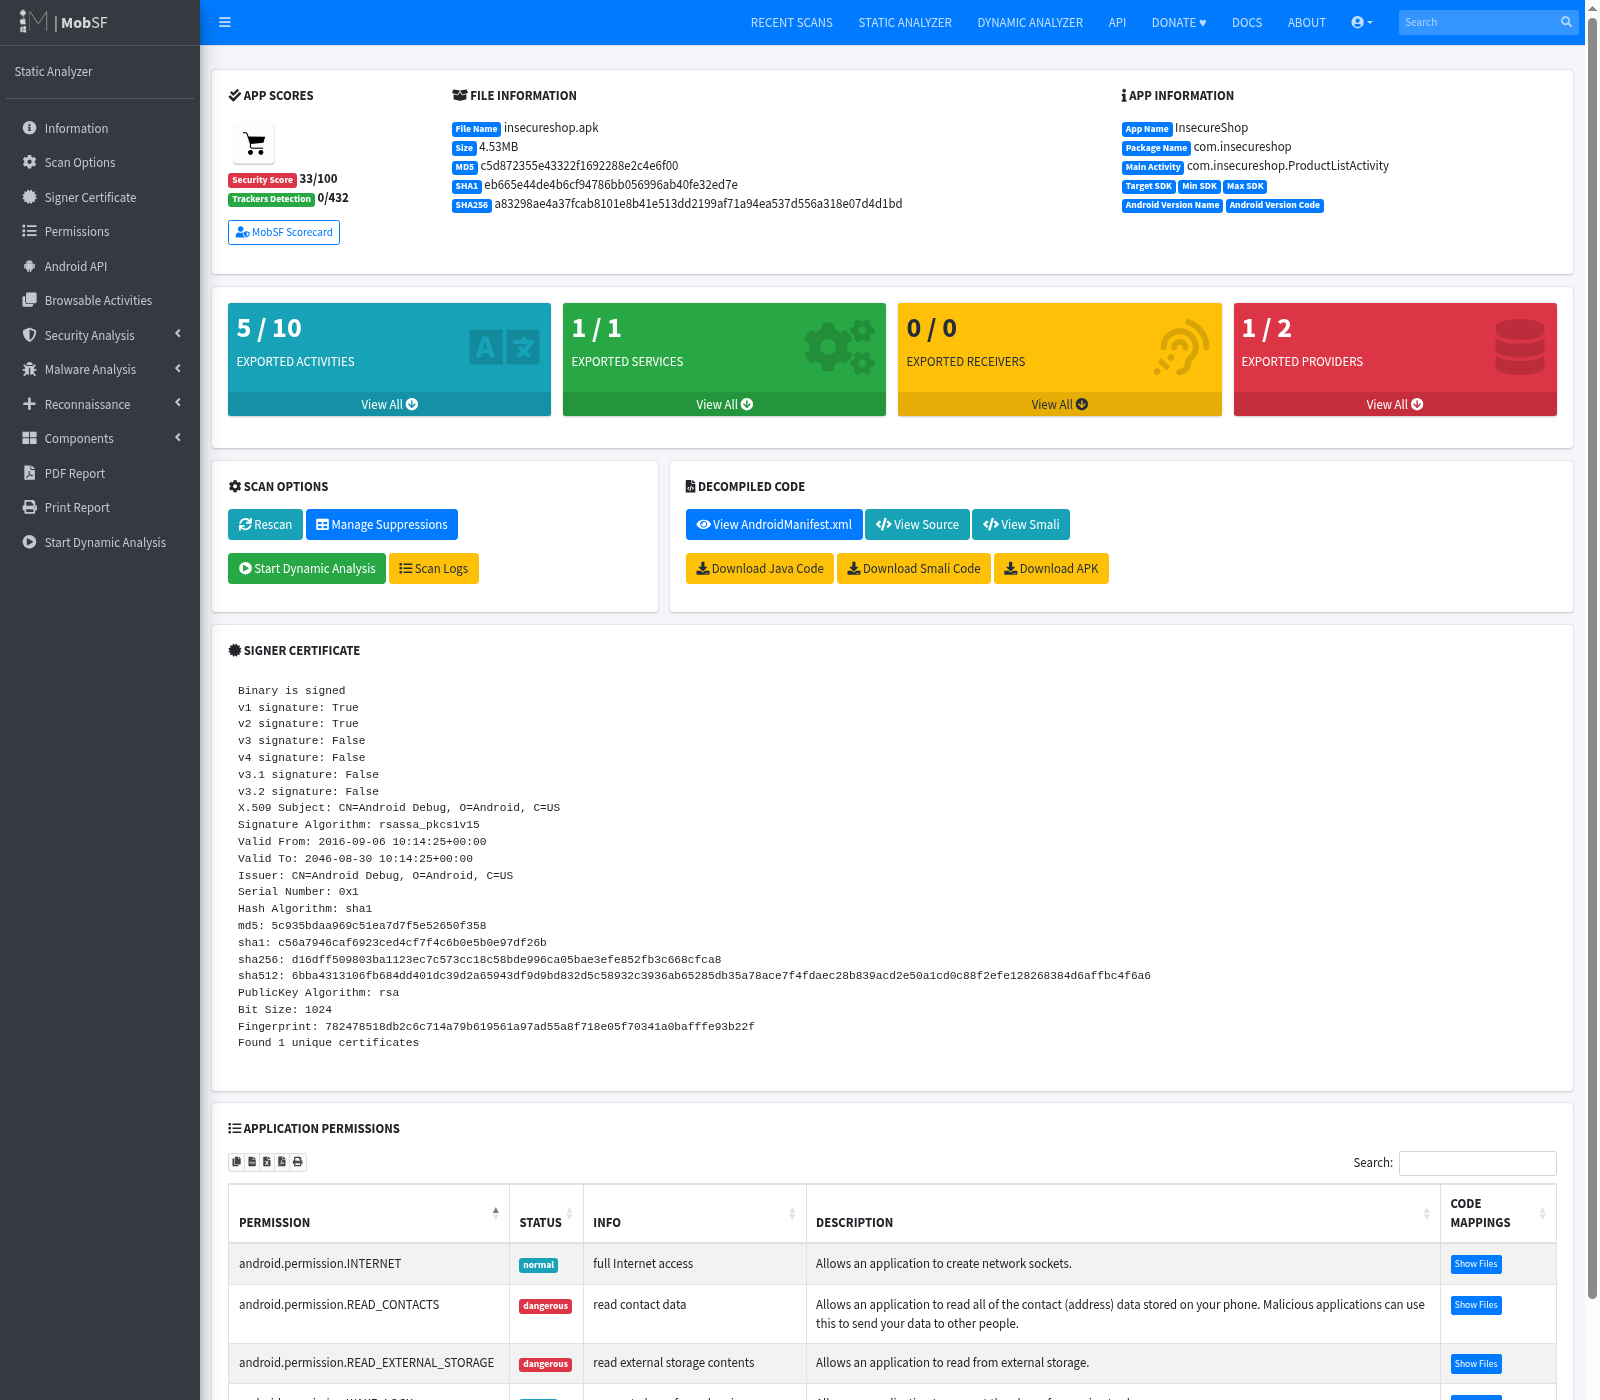Open Dynamic Analyzer in top navigation
This screenshot has height=1400, width=1600.
pyautogui.click(x=1030, y=22)
